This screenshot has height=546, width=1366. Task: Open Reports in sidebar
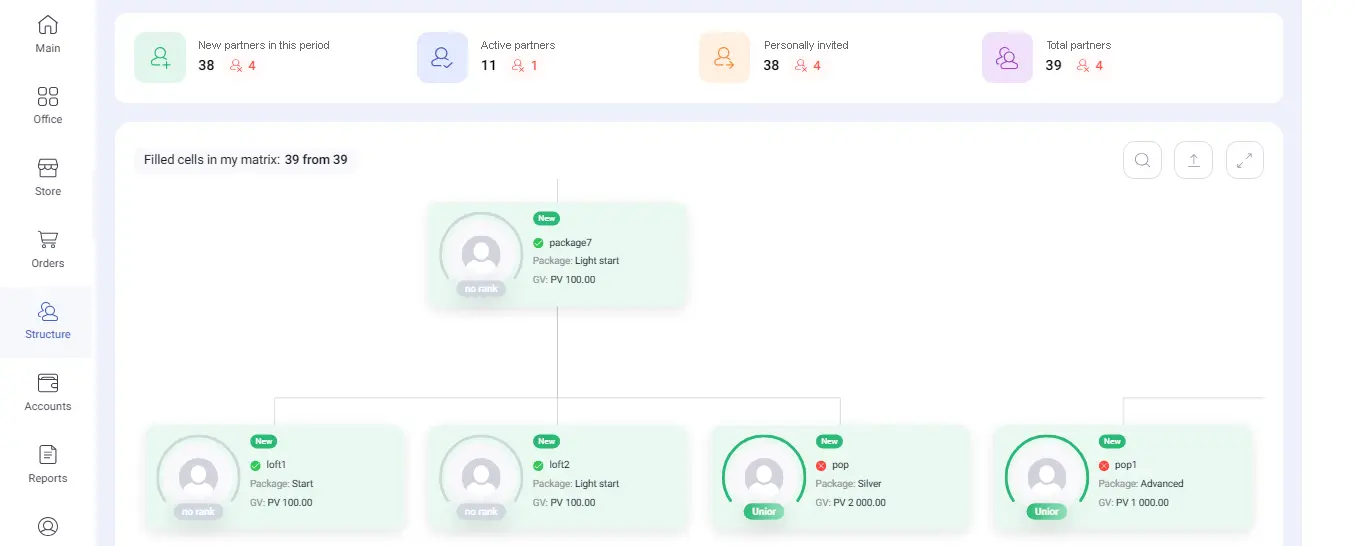coord(48,464)
